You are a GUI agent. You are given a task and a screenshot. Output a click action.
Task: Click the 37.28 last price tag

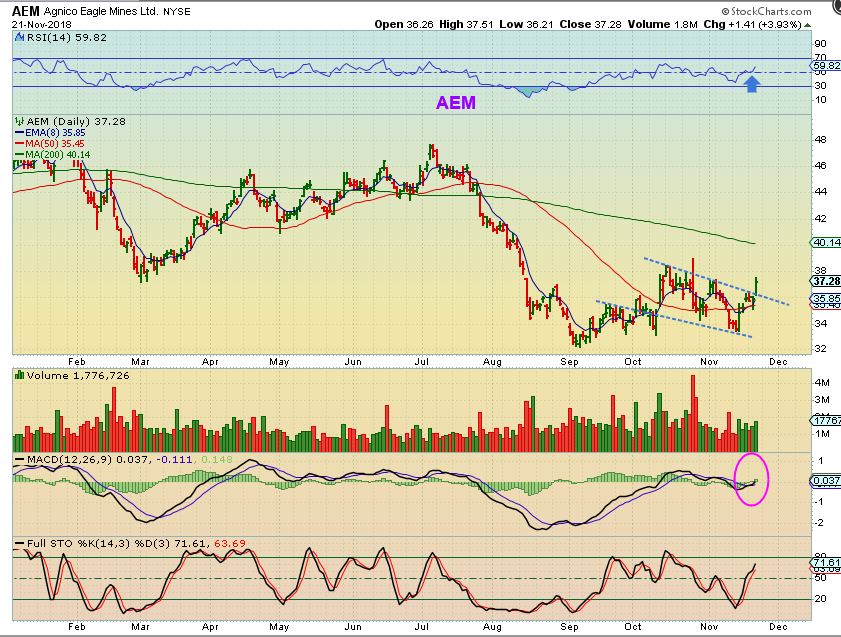(x=826, y=281)
